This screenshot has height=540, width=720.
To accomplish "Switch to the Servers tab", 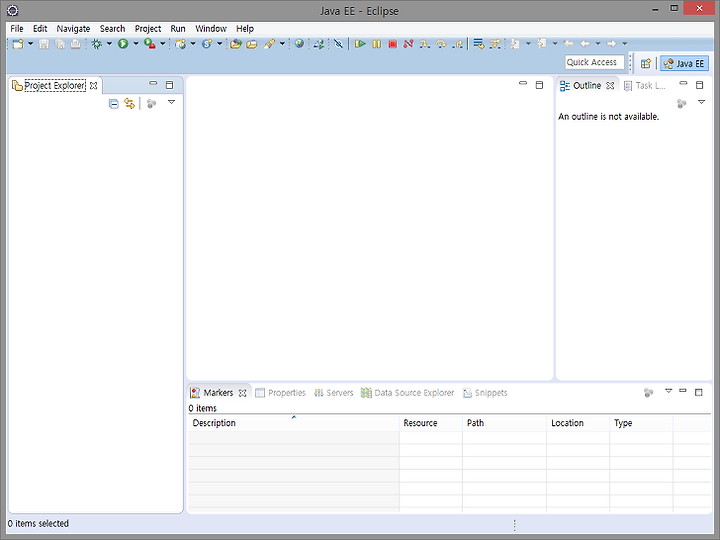I will pos(334,393).
